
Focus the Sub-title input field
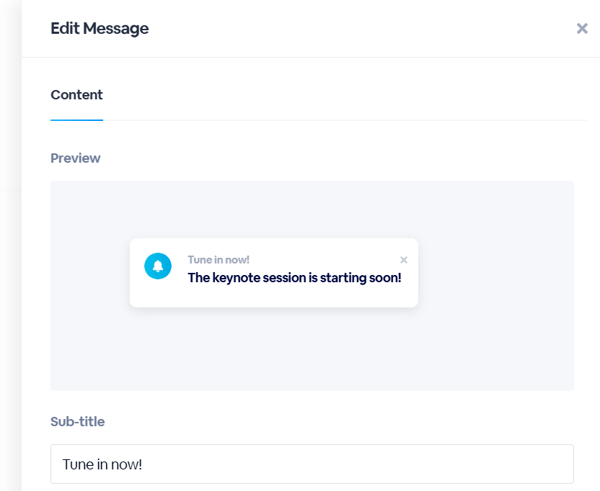(x=312, y=464)
